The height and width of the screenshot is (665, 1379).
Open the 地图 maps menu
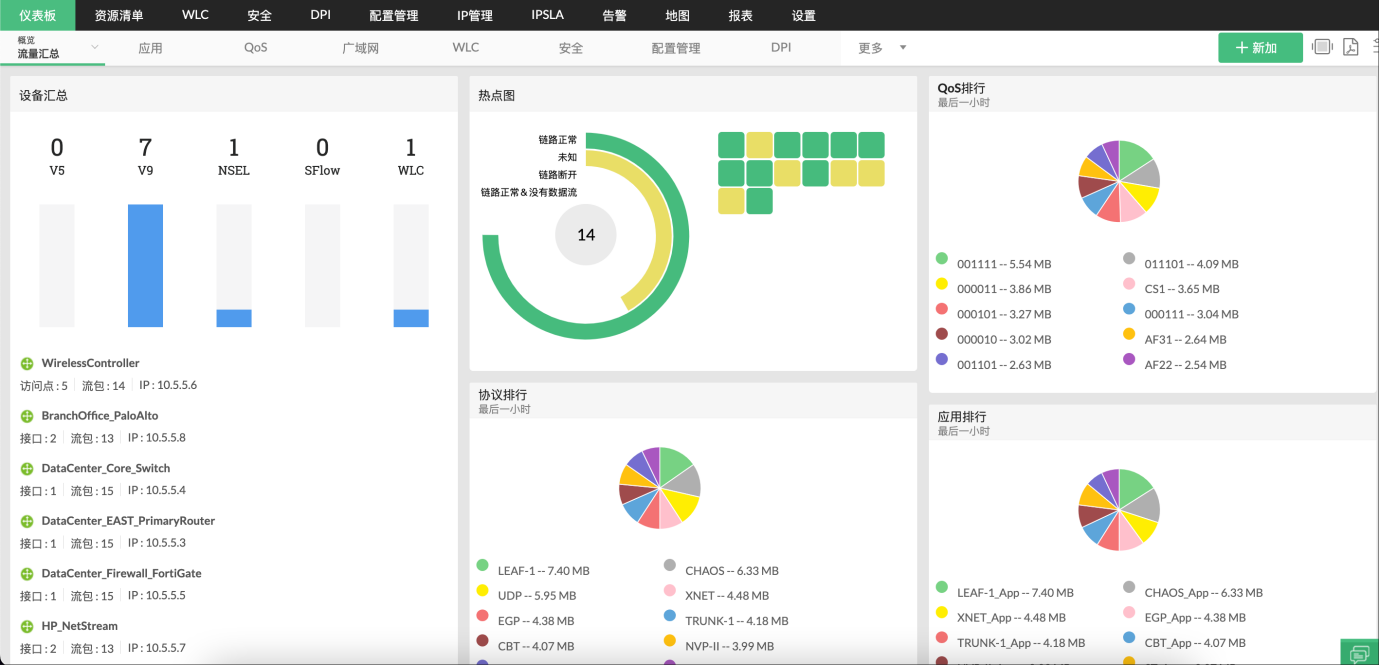coord(678,16)
